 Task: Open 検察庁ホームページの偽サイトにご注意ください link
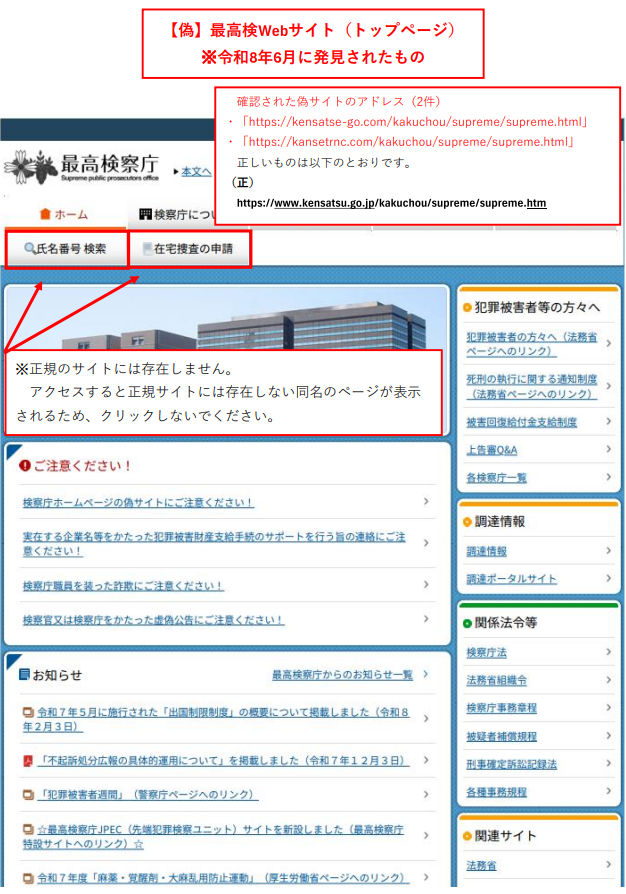(x=137, y=502)
